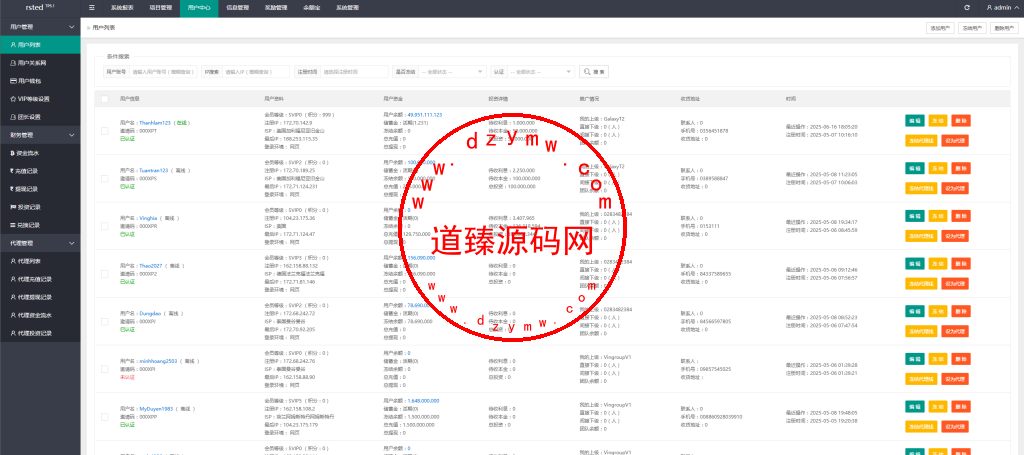Open the minhhoang2503 username link
This screenshot has width=1024, height=455.
[157, 361]
